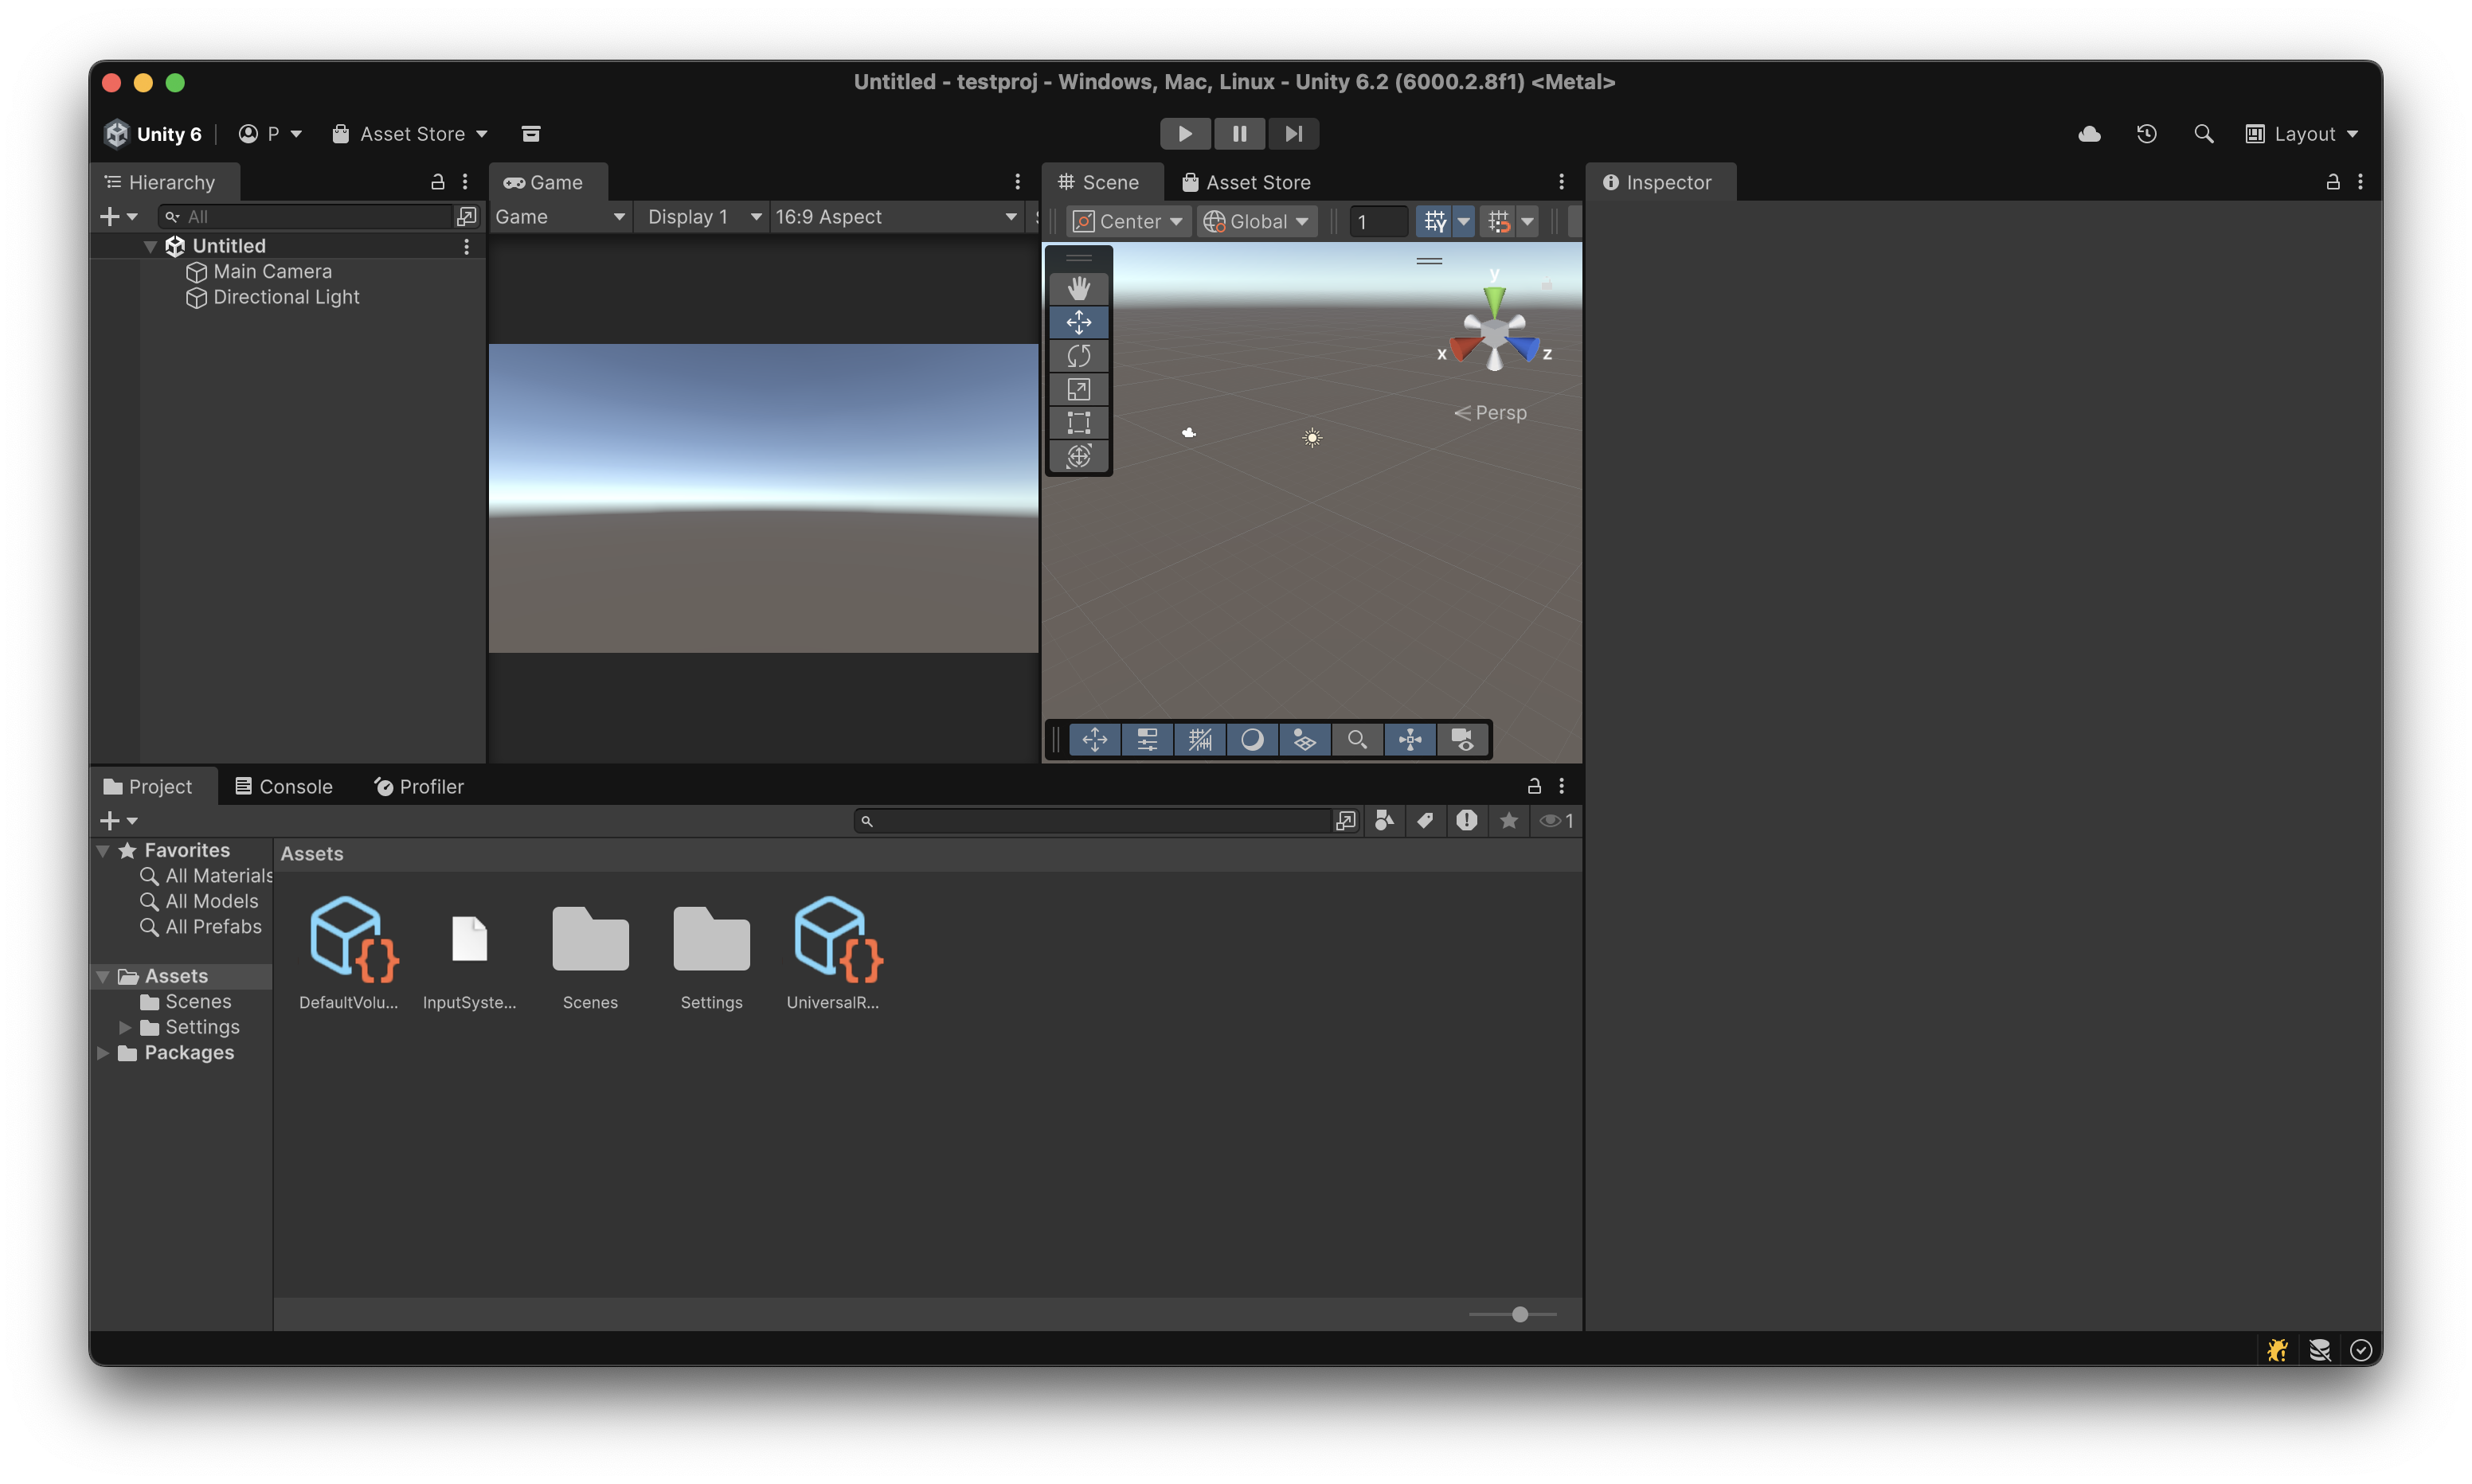The width and height of the screenshot is (2472, 1484).
Task: Select the Rect transform tool
Action: pyautogui.click(x=1078, y=423)
